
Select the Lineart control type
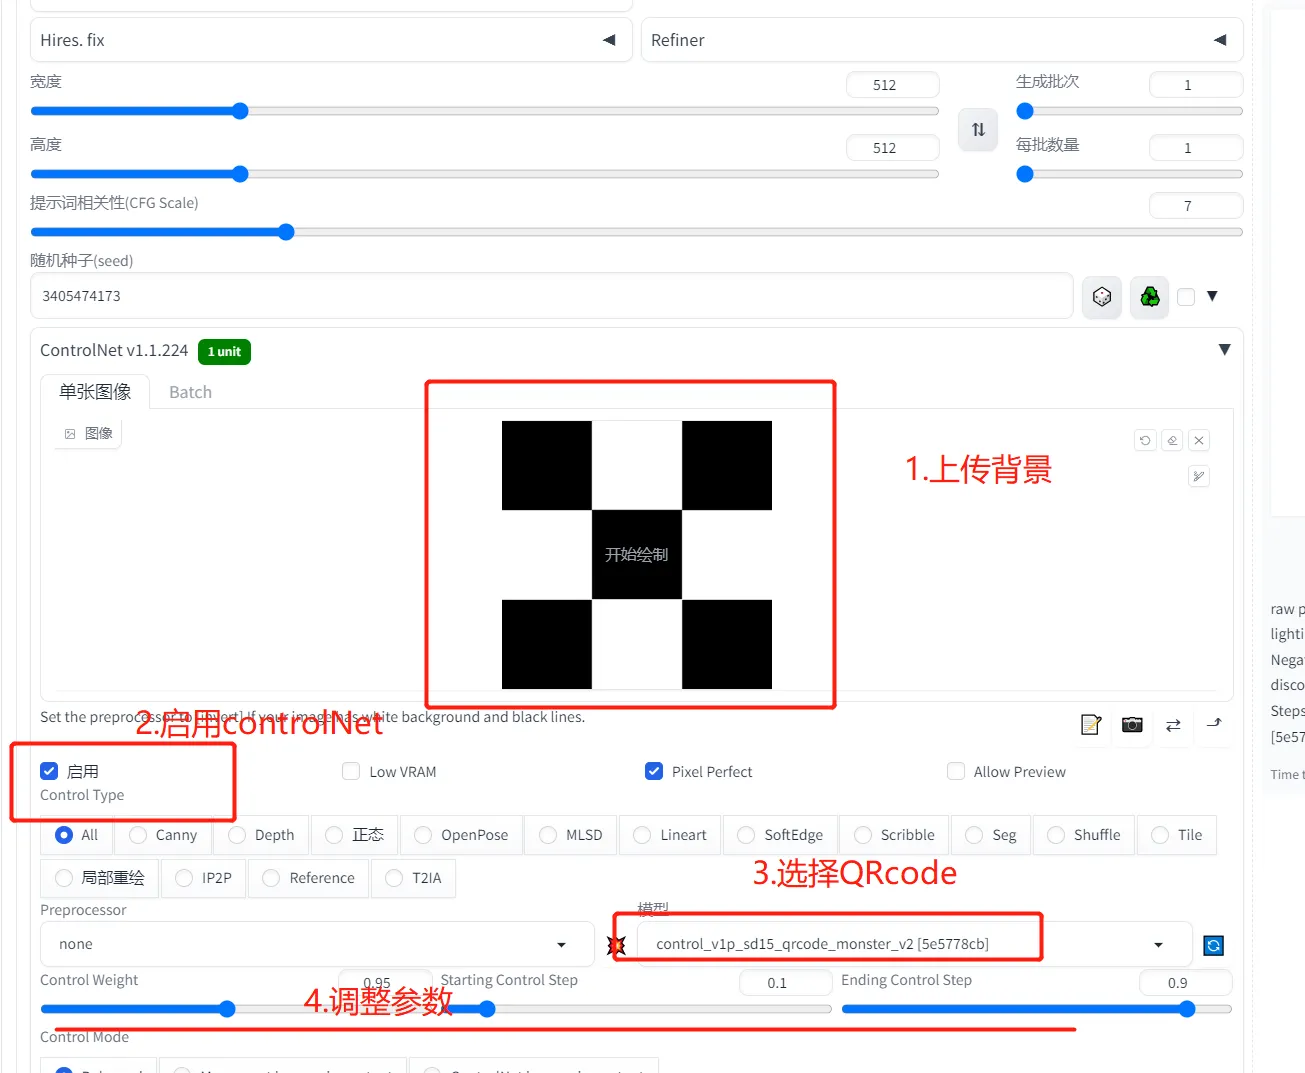coord(670,835)
